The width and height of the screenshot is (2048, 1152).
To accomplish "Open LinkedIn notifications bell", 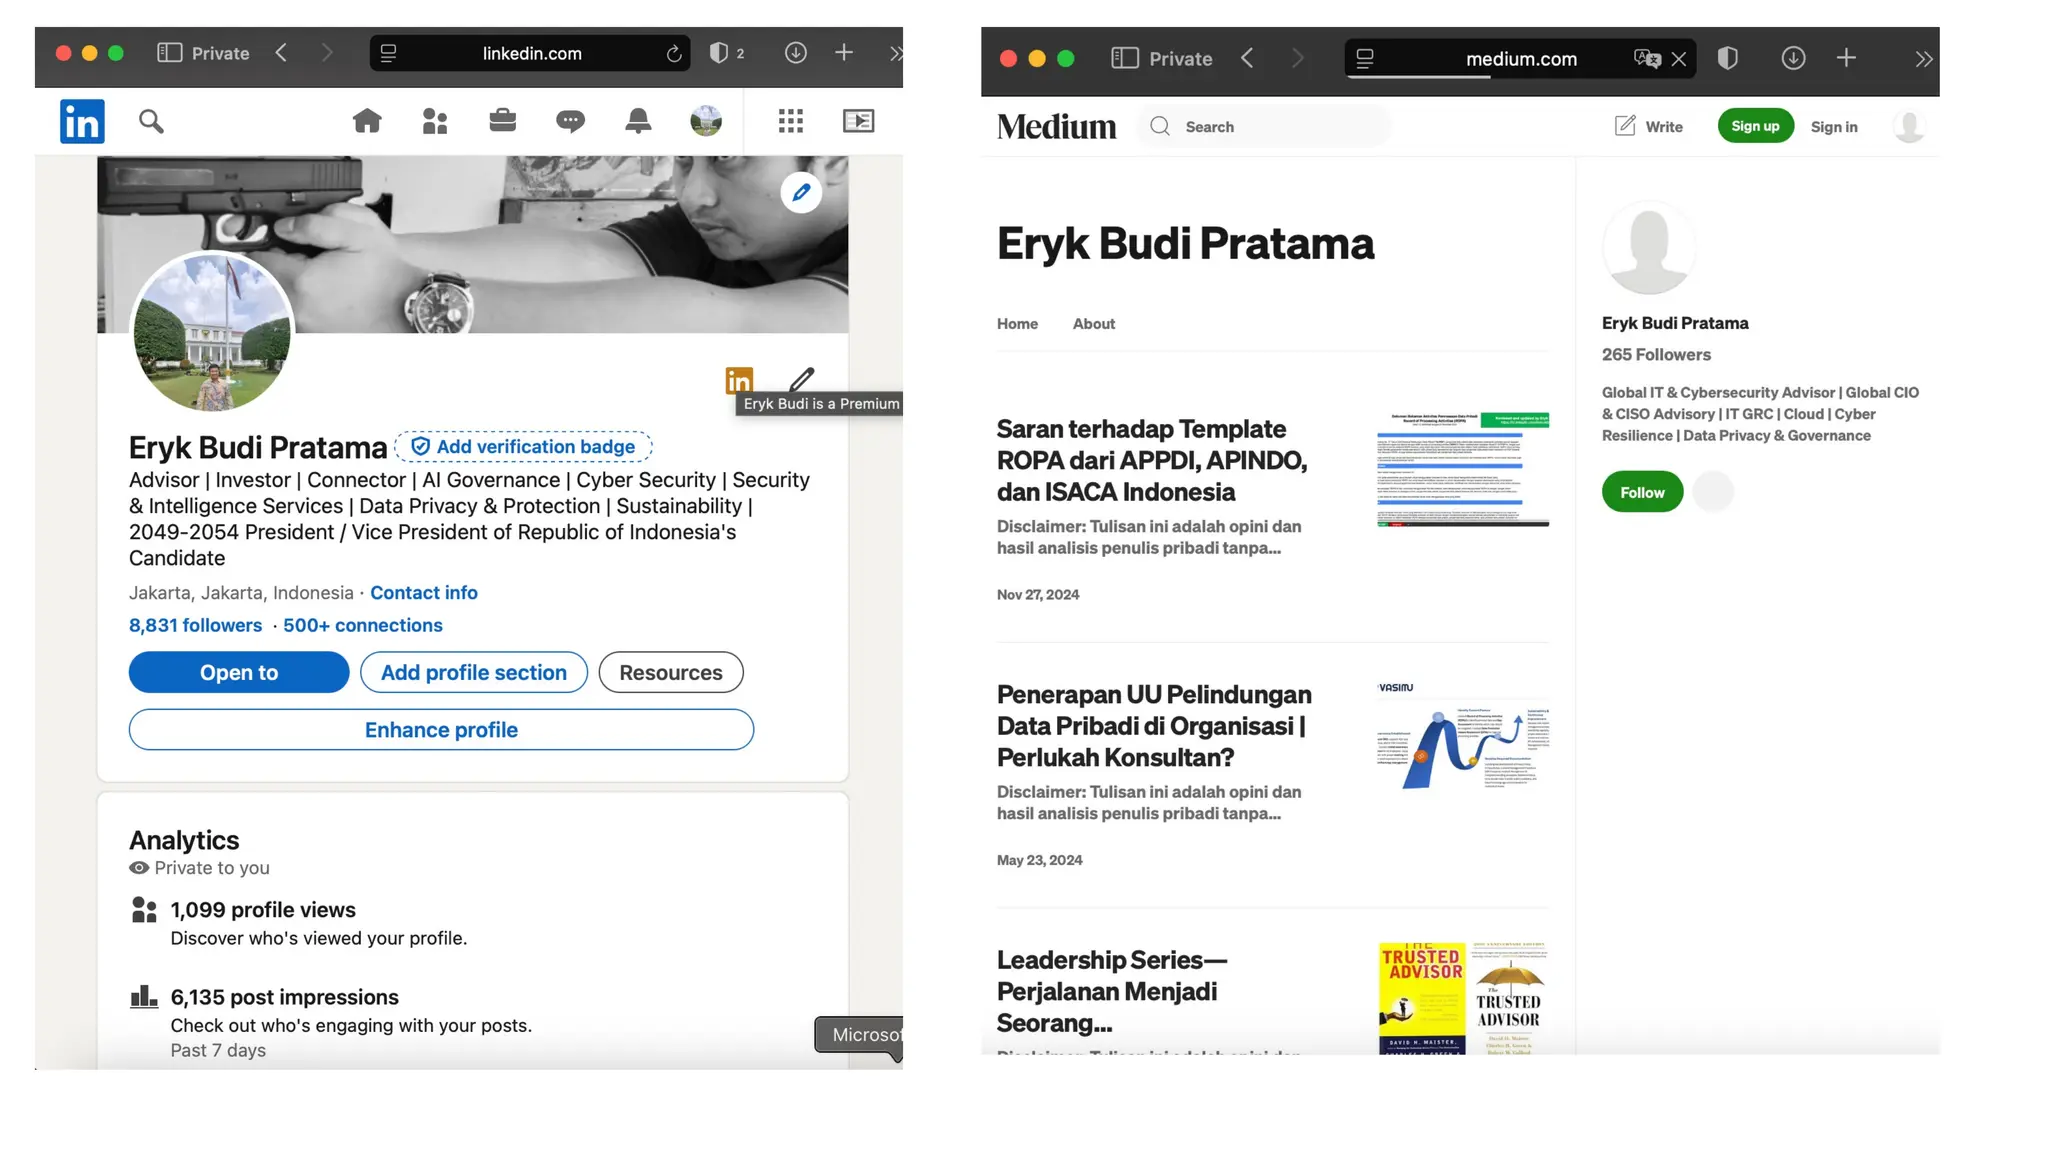I will [638, 121].
